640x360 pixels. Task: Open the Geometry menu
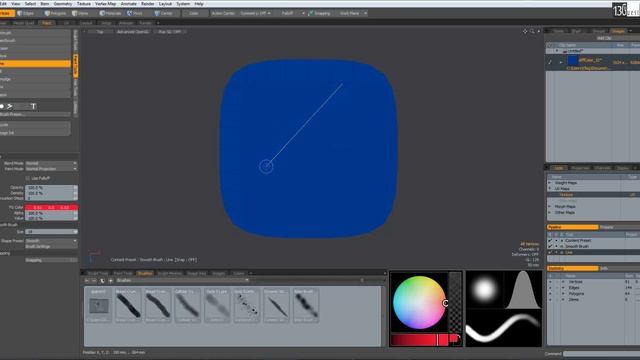pos(63,4)
